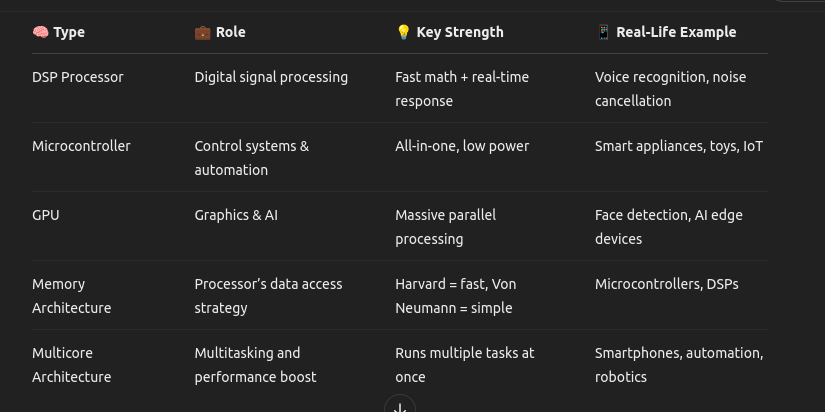Select the Key Strength column header

[460, 32]
